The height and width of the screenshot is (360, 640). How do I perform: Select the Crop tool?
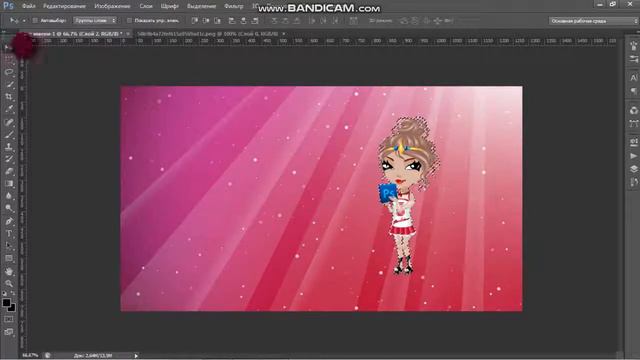[9, 97]
